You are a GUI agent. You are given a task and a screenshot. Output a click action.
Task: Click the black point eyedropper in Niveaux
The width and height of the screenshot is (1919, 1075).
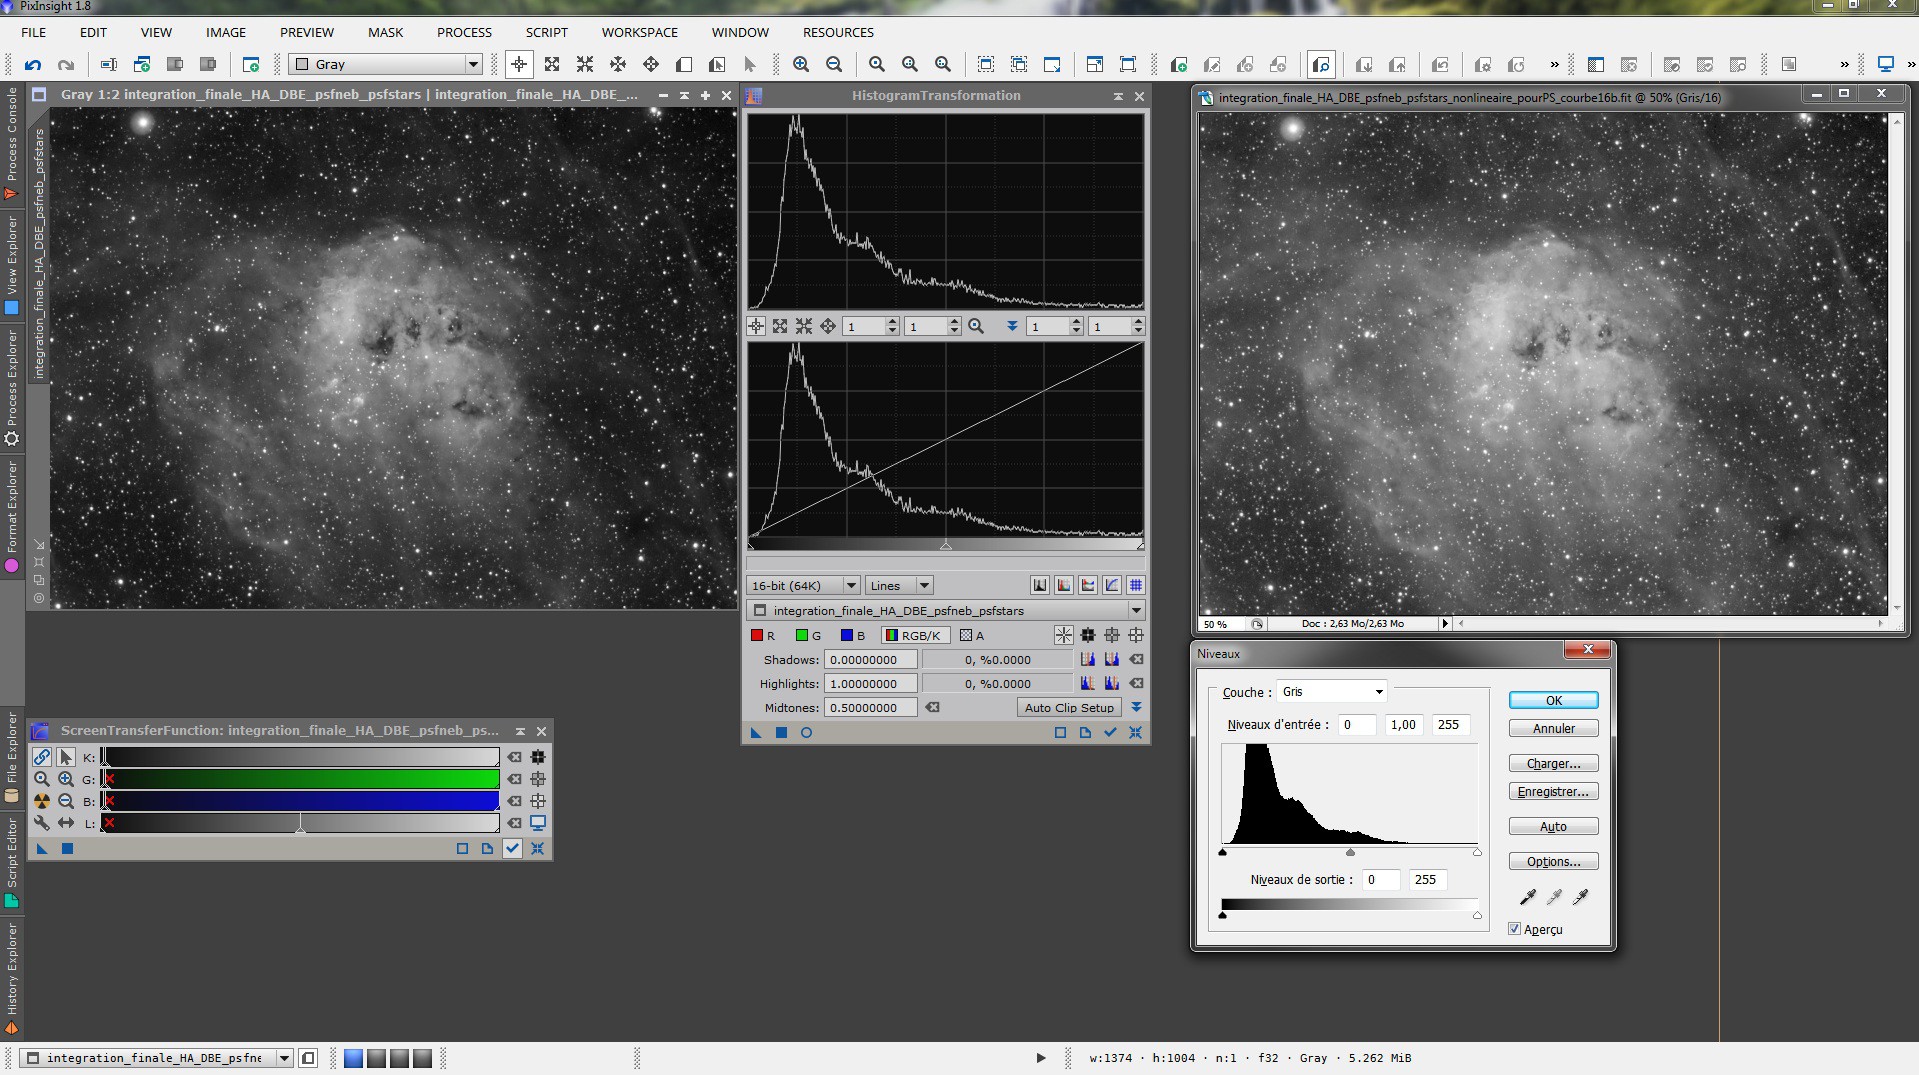point(1527,897)
